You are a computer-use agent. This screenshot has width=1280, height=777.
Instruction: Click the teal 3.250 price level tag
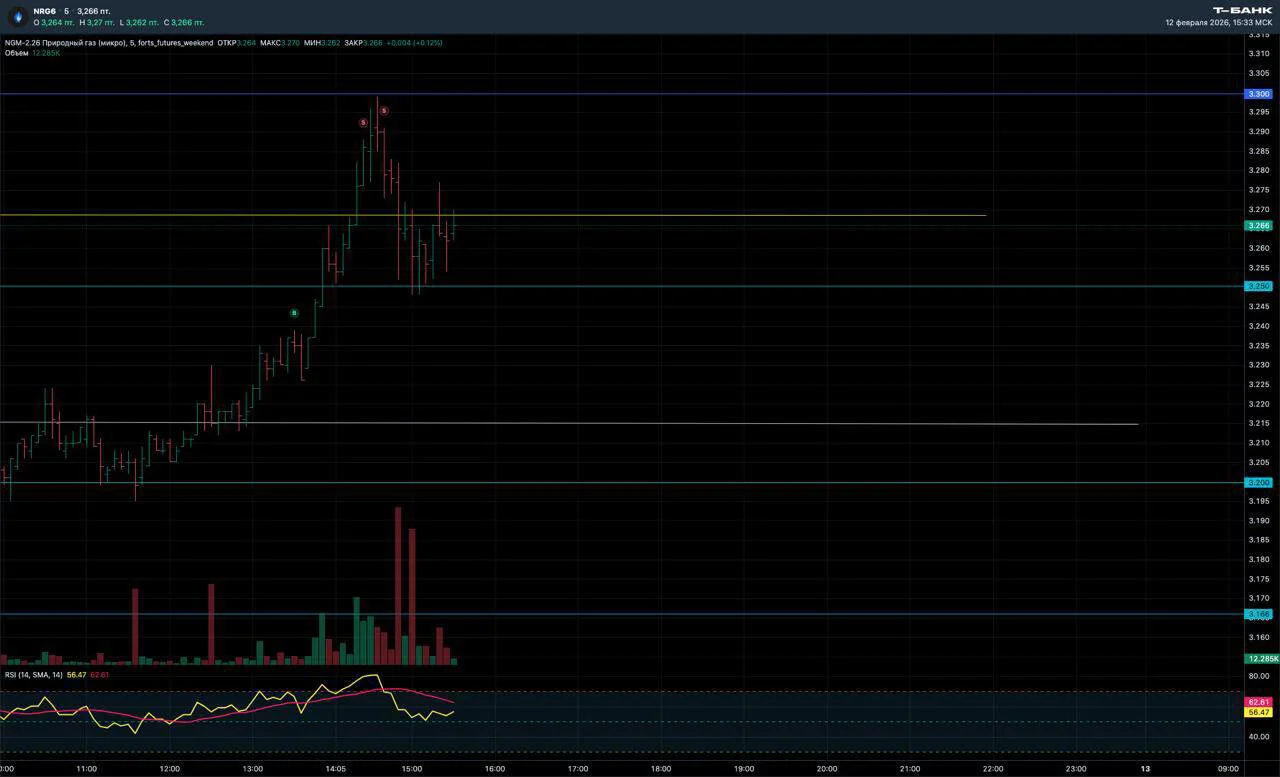click(1258, 286)
